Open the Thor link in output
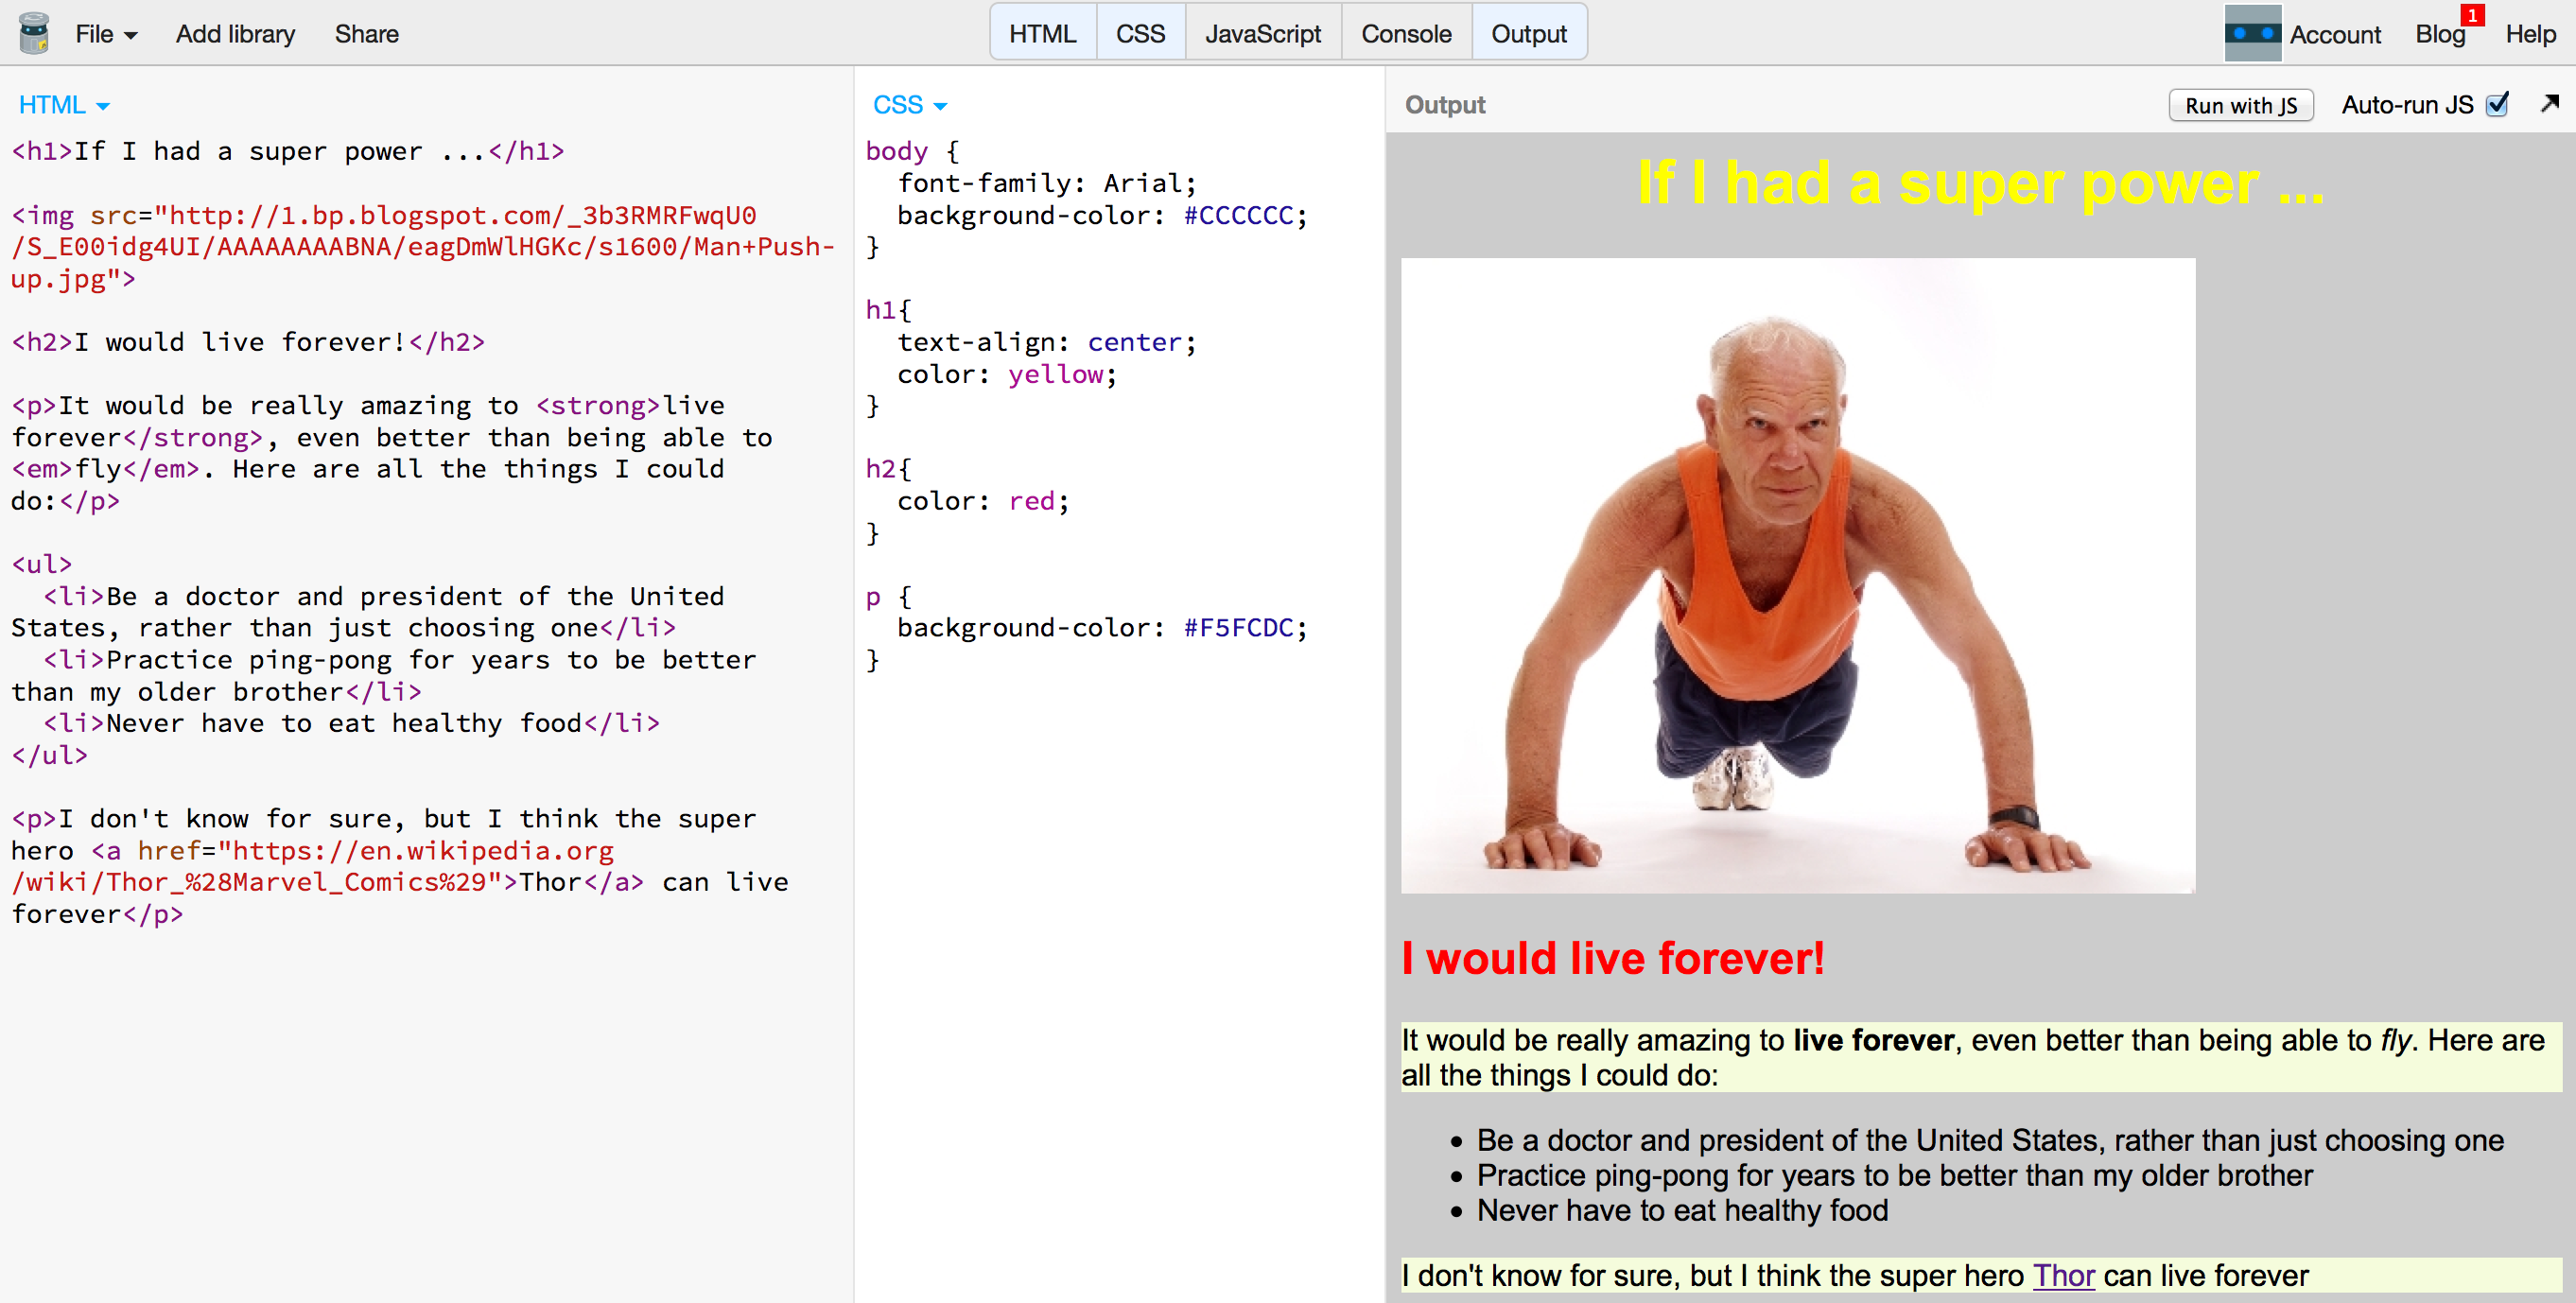2576x1303 pixels. 2063,1275
